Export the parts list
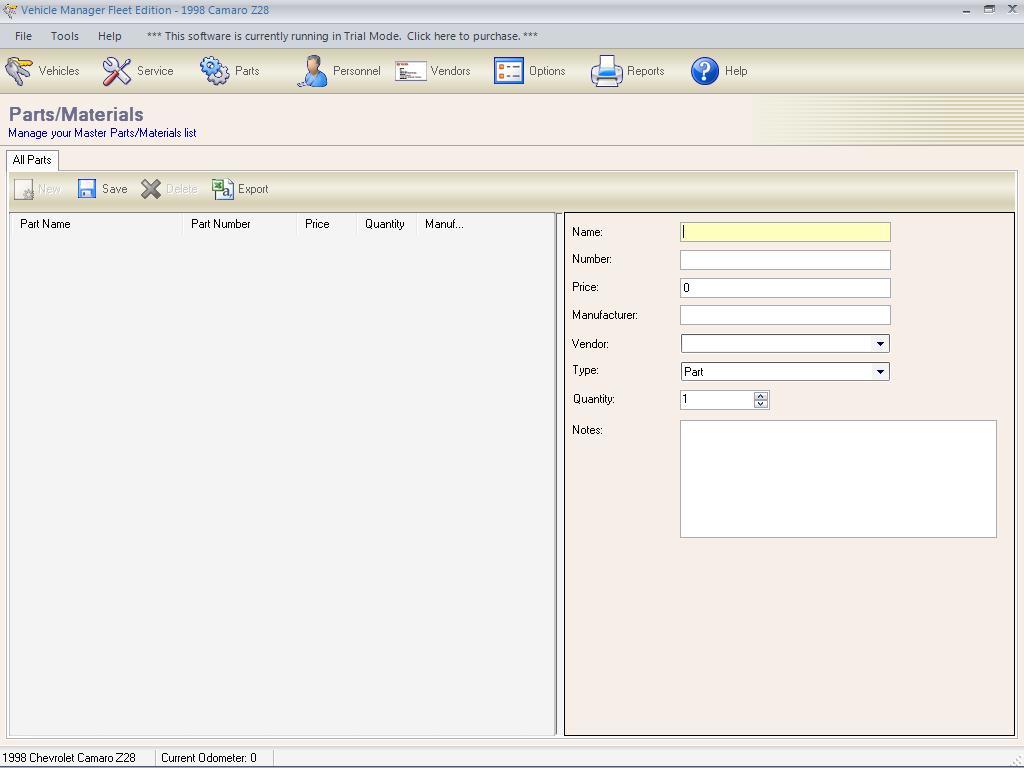 click(240, 188)
